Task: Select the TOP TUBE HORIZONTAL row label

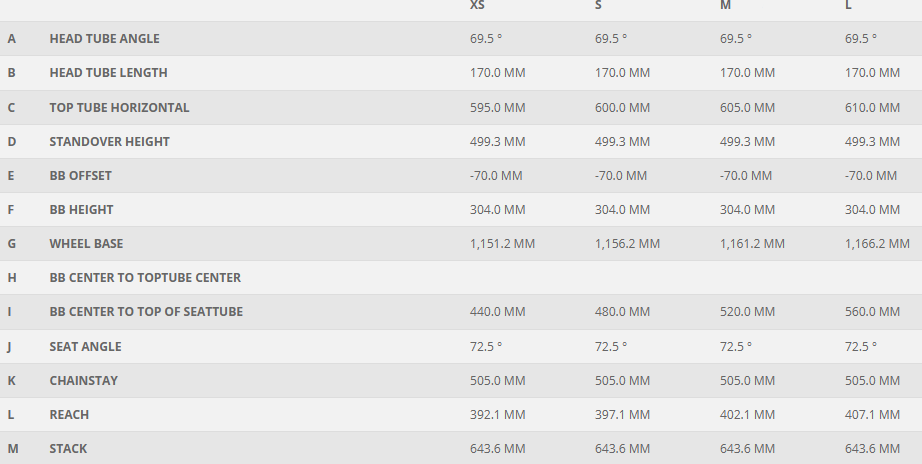Action: point(119,107)
